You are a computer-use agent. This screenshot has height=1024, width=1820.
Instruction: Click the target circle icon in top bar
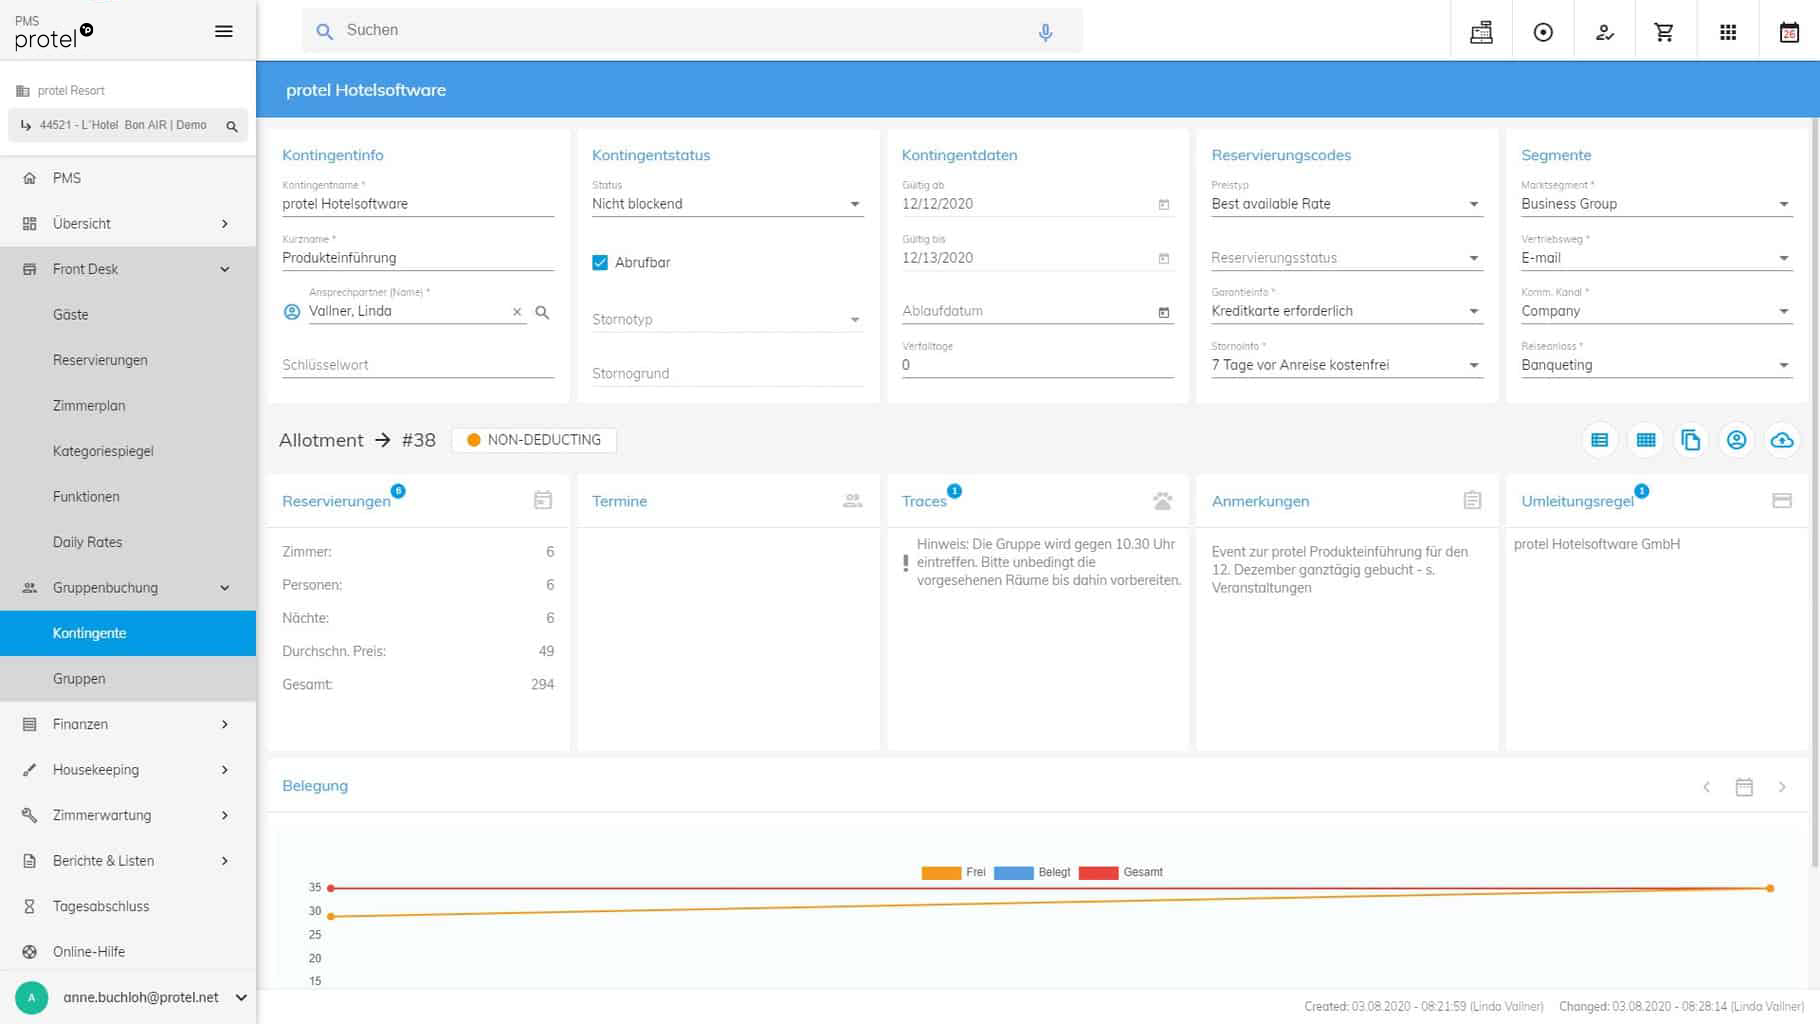(x=1543, y=32)
